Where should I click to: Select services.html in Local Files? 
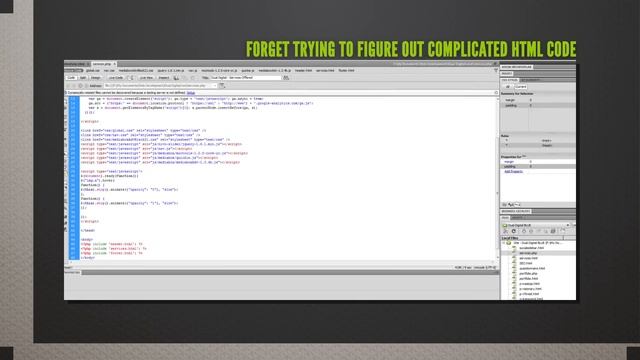coord(529,258)
